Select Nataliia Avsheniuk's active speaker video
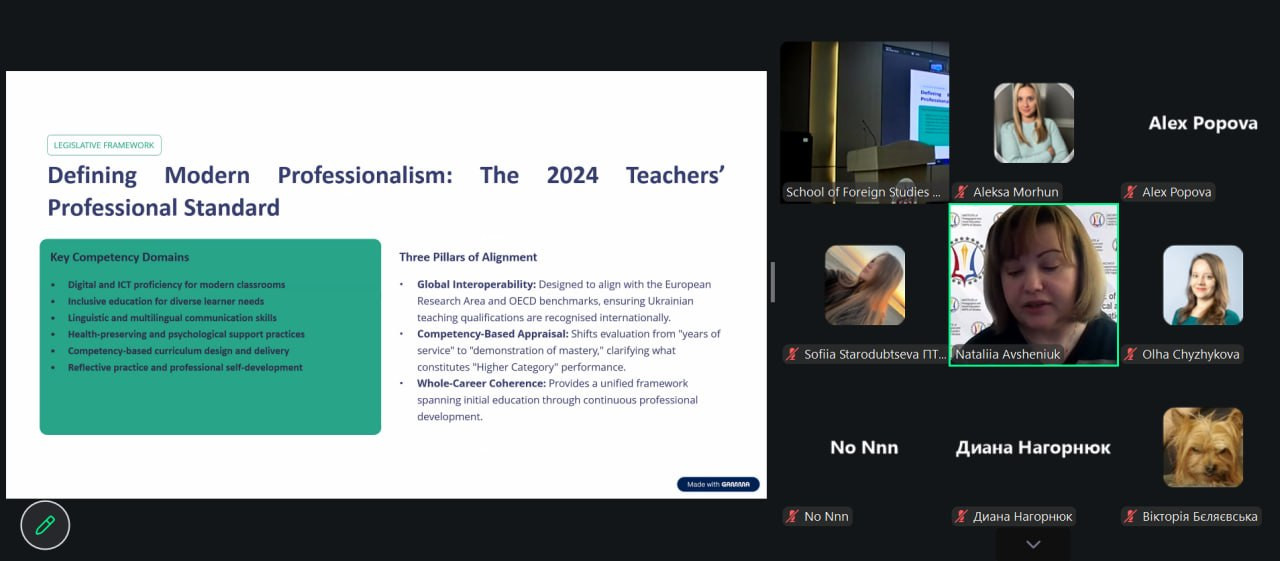 1033,285
